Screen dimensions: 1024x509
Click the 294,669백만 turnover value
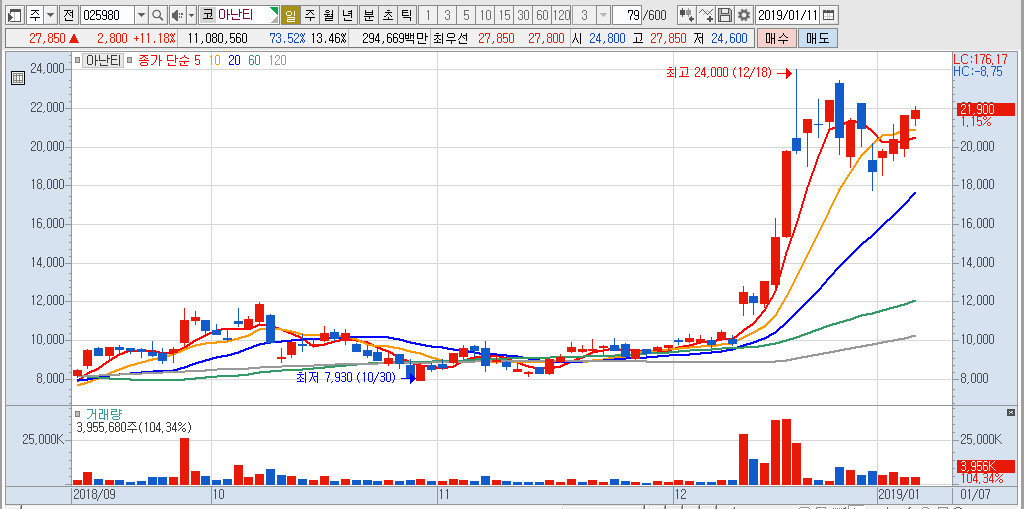[394, 39]
